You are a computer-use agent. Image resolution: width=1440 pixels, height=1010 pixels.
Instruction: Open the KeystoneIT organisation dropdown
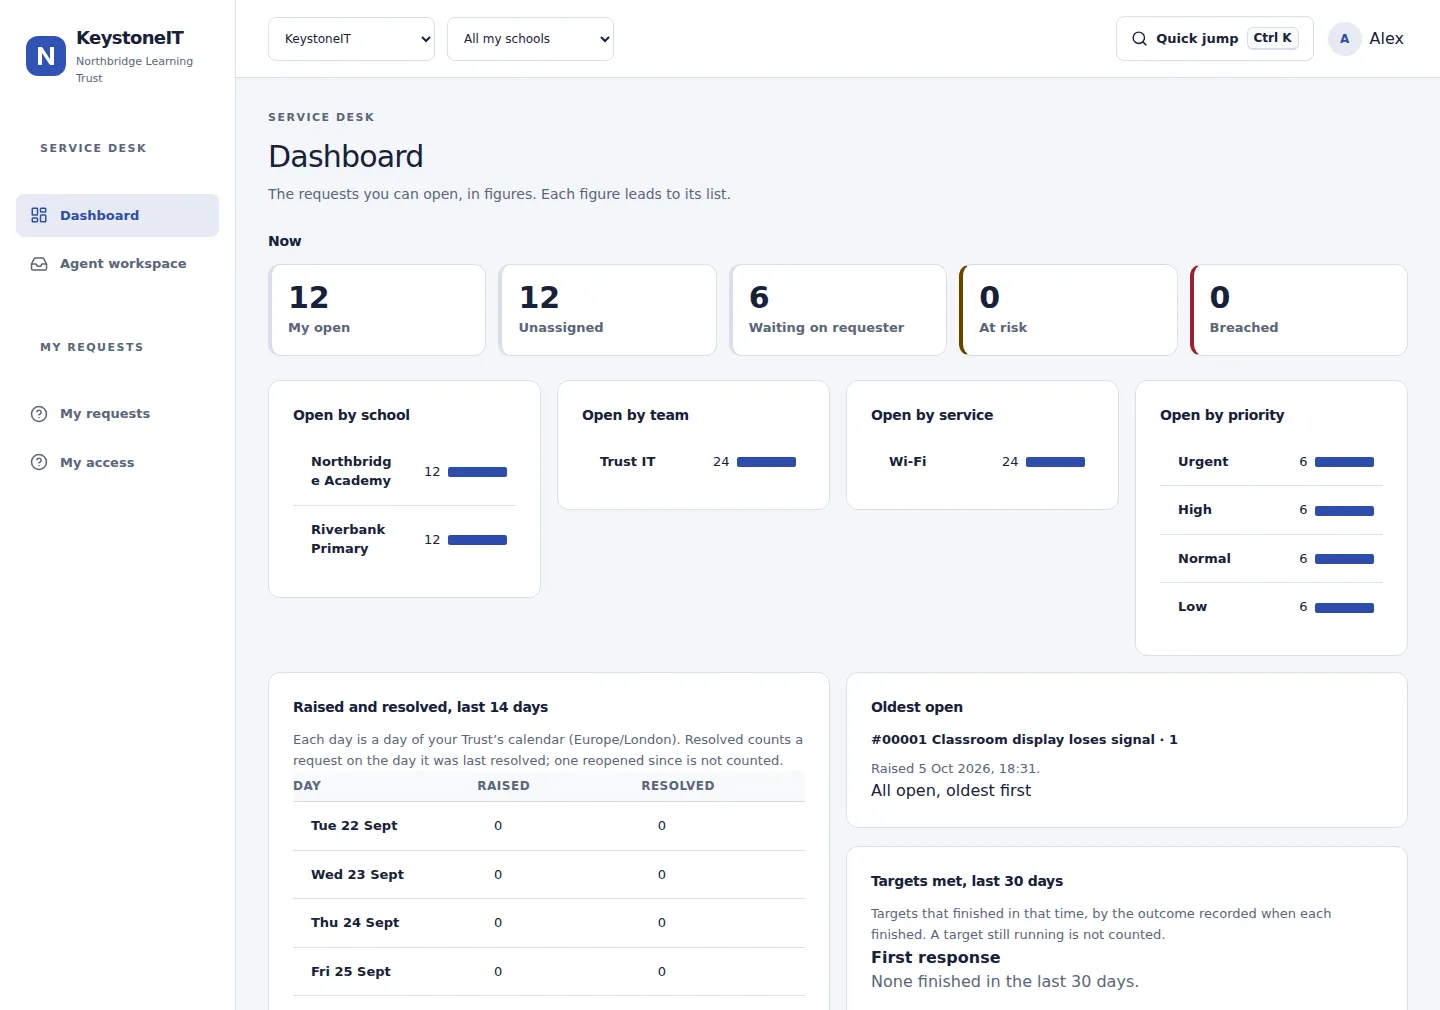coord(351,39)
